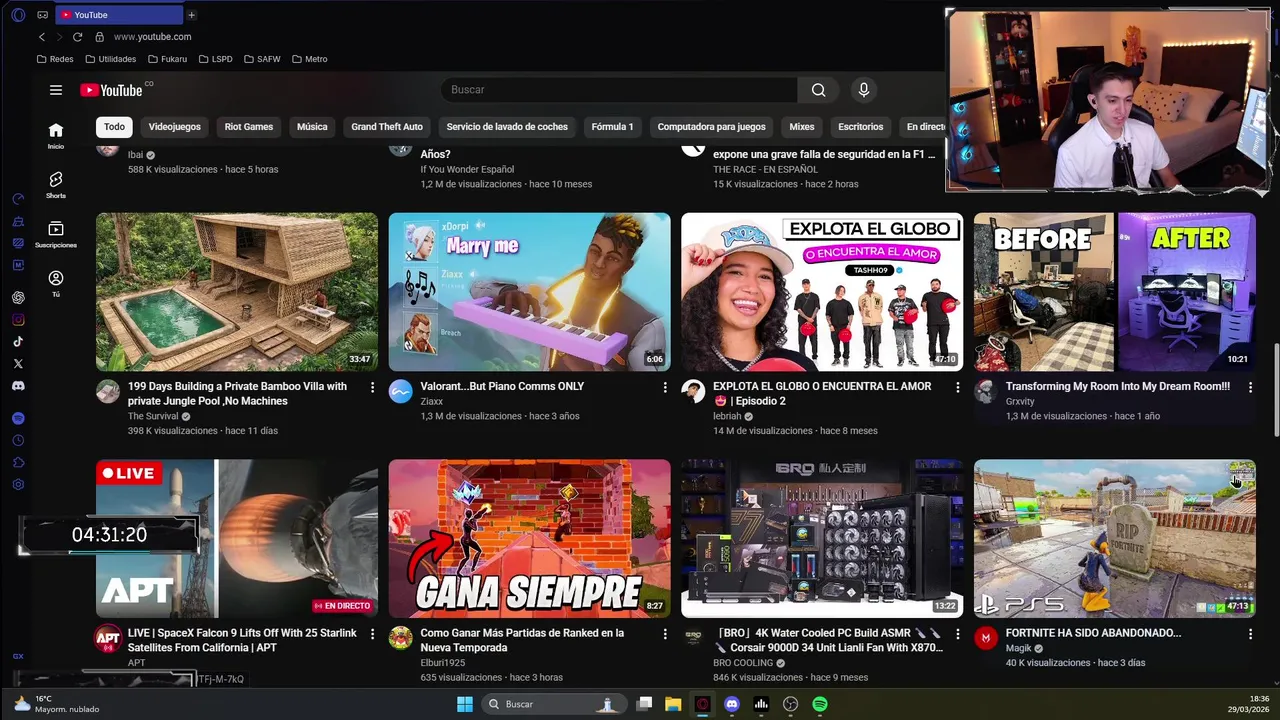1280x720 pixels.
Task: Select the Mixes filter chip
Action: click(x=802, y=127)
